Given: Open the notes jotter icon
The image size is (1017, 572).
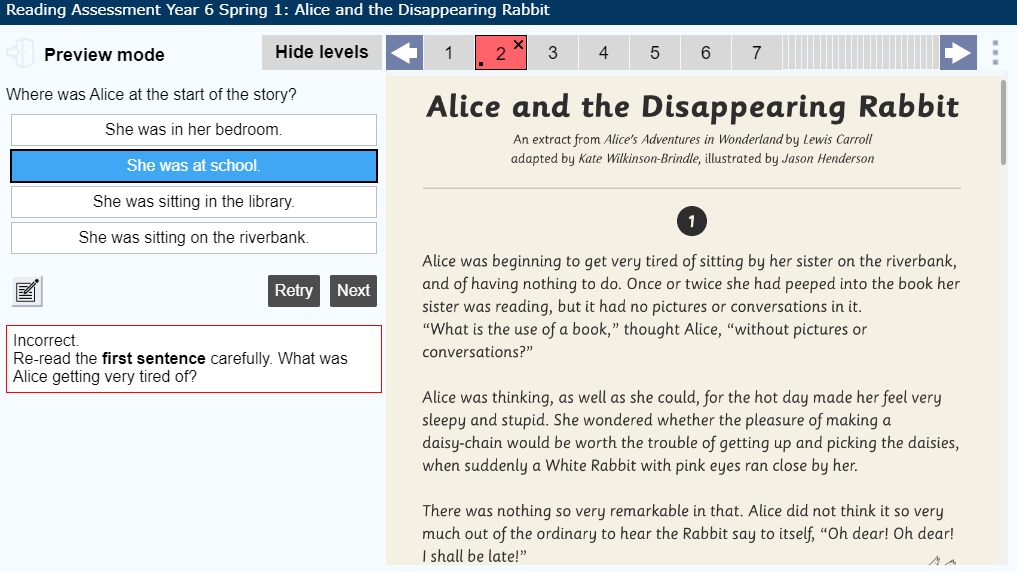Looking at the screenshot, I should pyautogui.click(x=27, y=291).
